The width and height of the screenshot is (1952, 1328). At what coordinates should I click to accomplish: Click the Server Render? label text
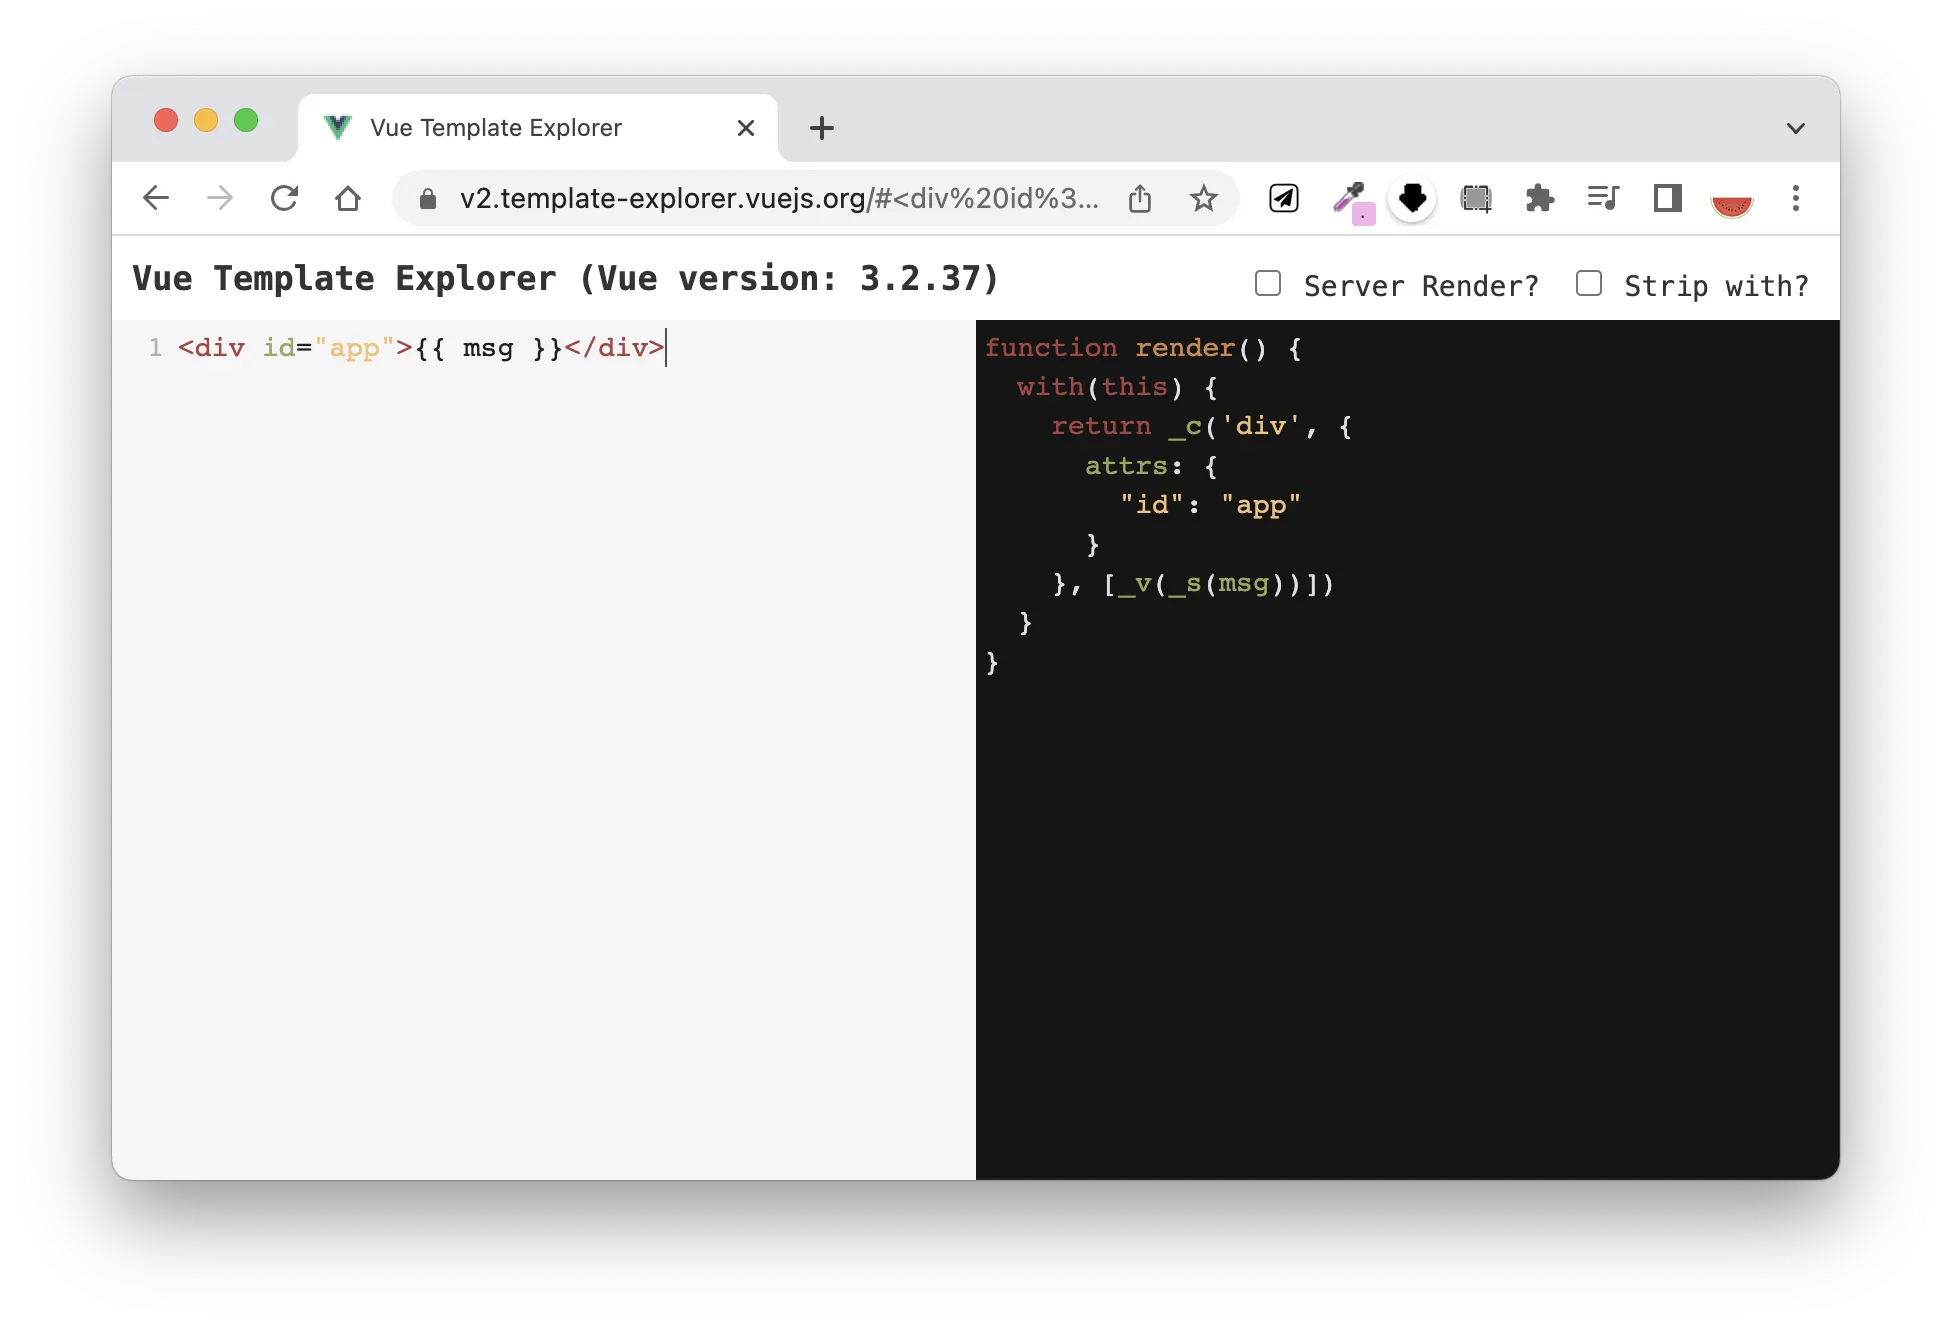[x=1421, y=286]
